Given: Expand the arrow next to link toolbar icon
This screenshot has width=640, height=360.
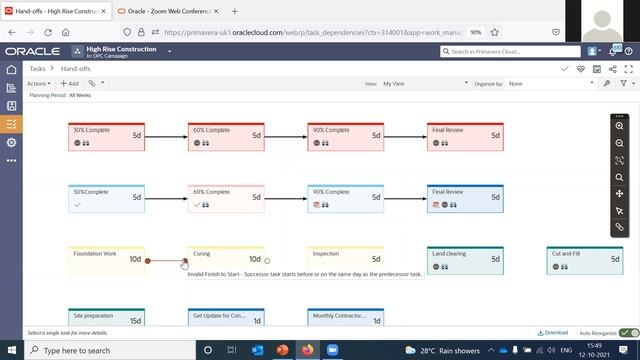Looking at the screenshot, I should pos(102,83).
